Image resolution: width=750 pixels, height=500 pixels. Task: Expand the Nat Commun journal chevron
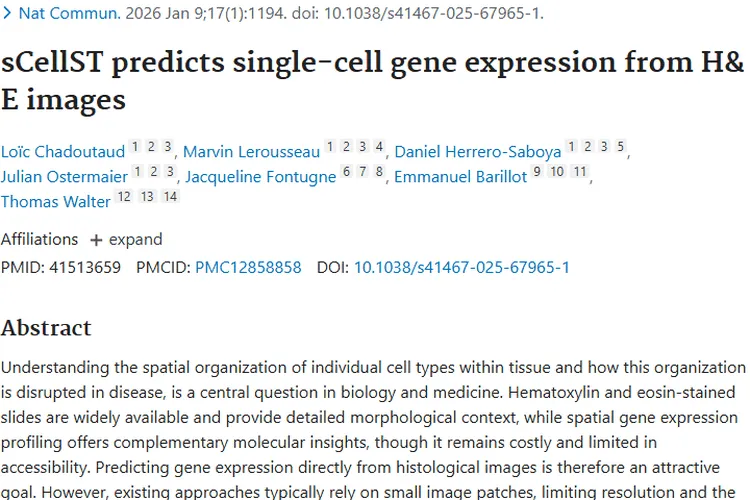[x=7, y=13]
